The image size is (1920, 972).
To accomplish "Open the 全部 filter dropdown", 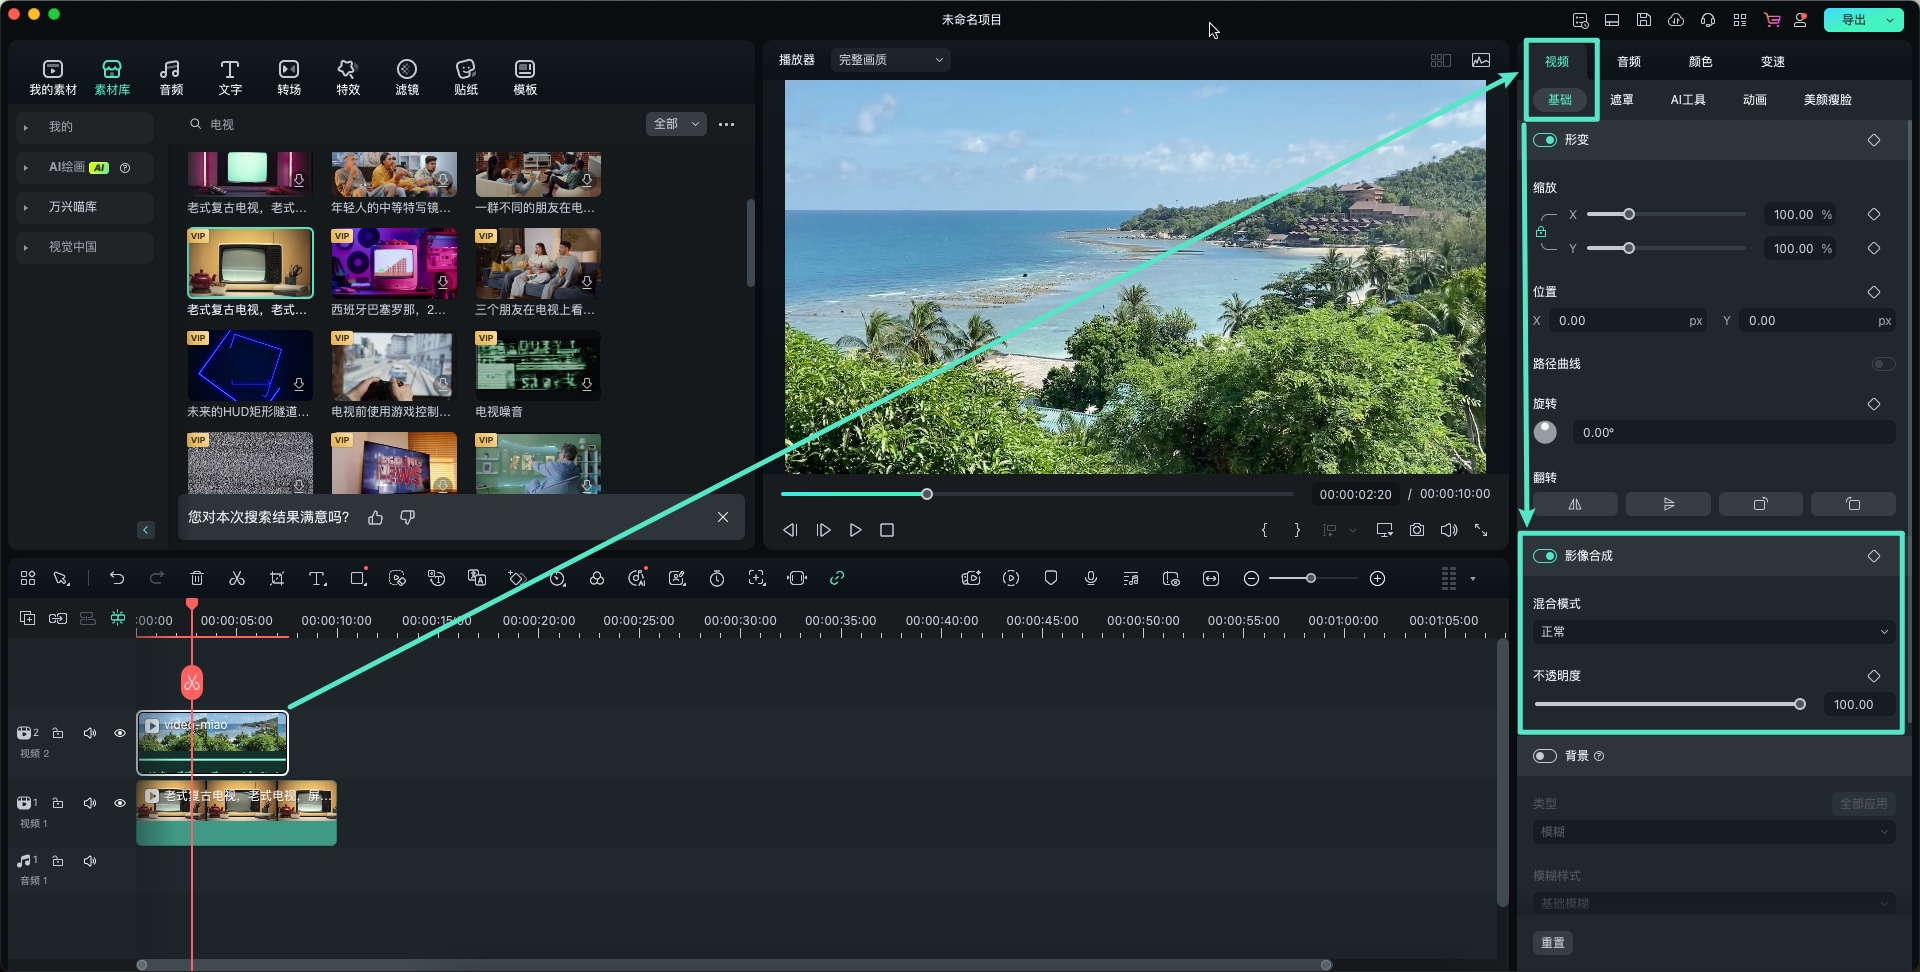I will click(x=677, y=124).
